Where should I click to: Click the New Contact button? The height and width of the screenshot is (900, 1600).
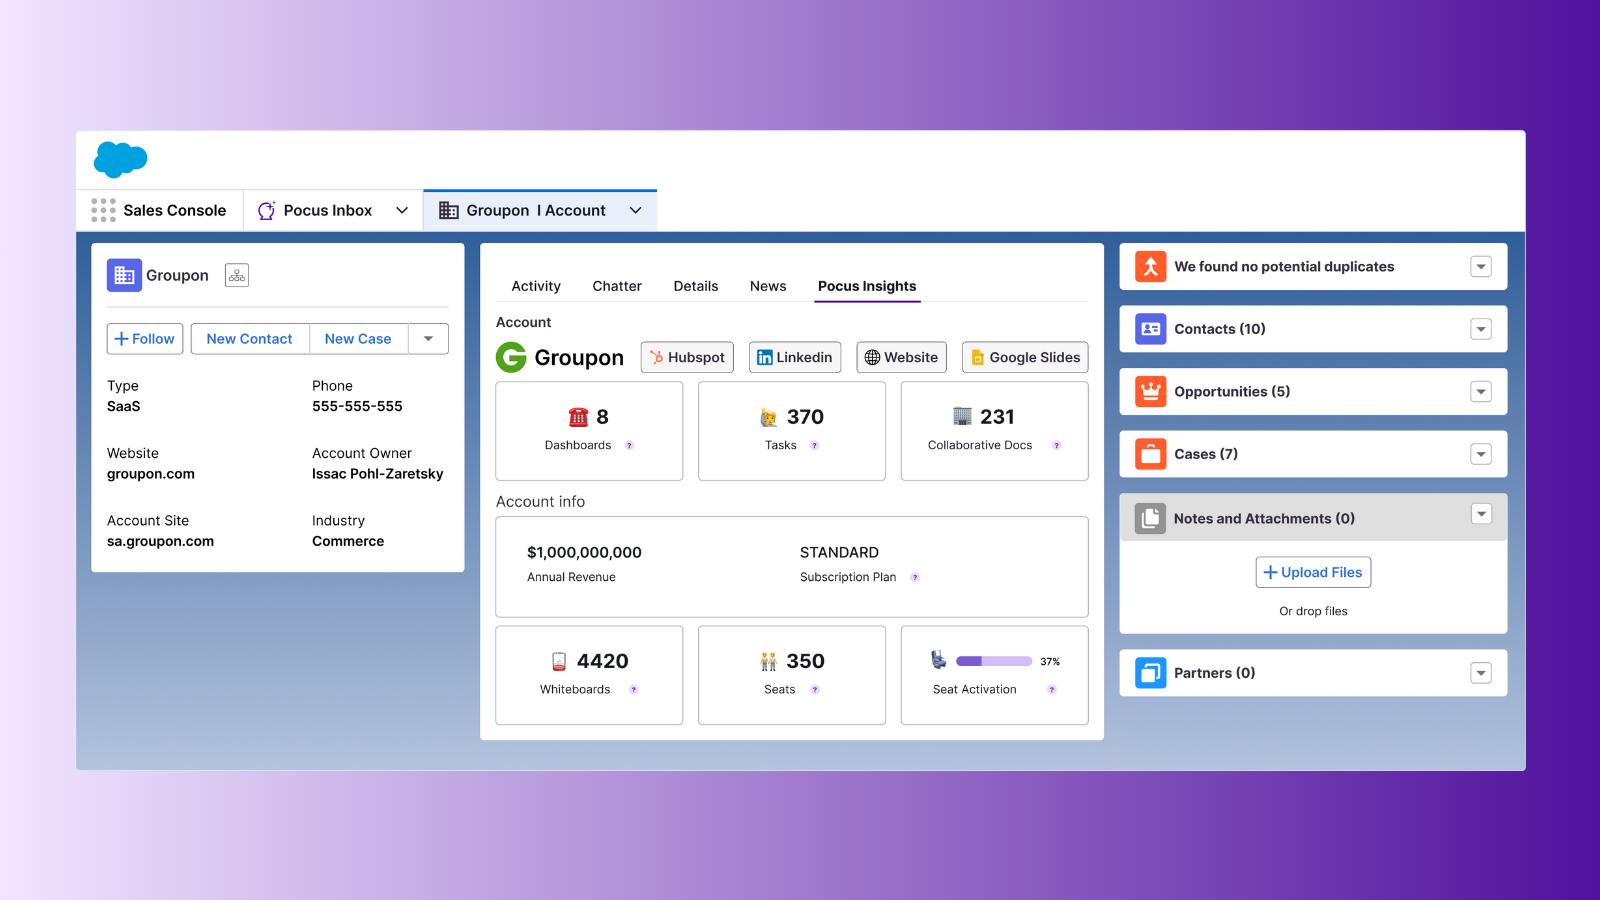249,338
